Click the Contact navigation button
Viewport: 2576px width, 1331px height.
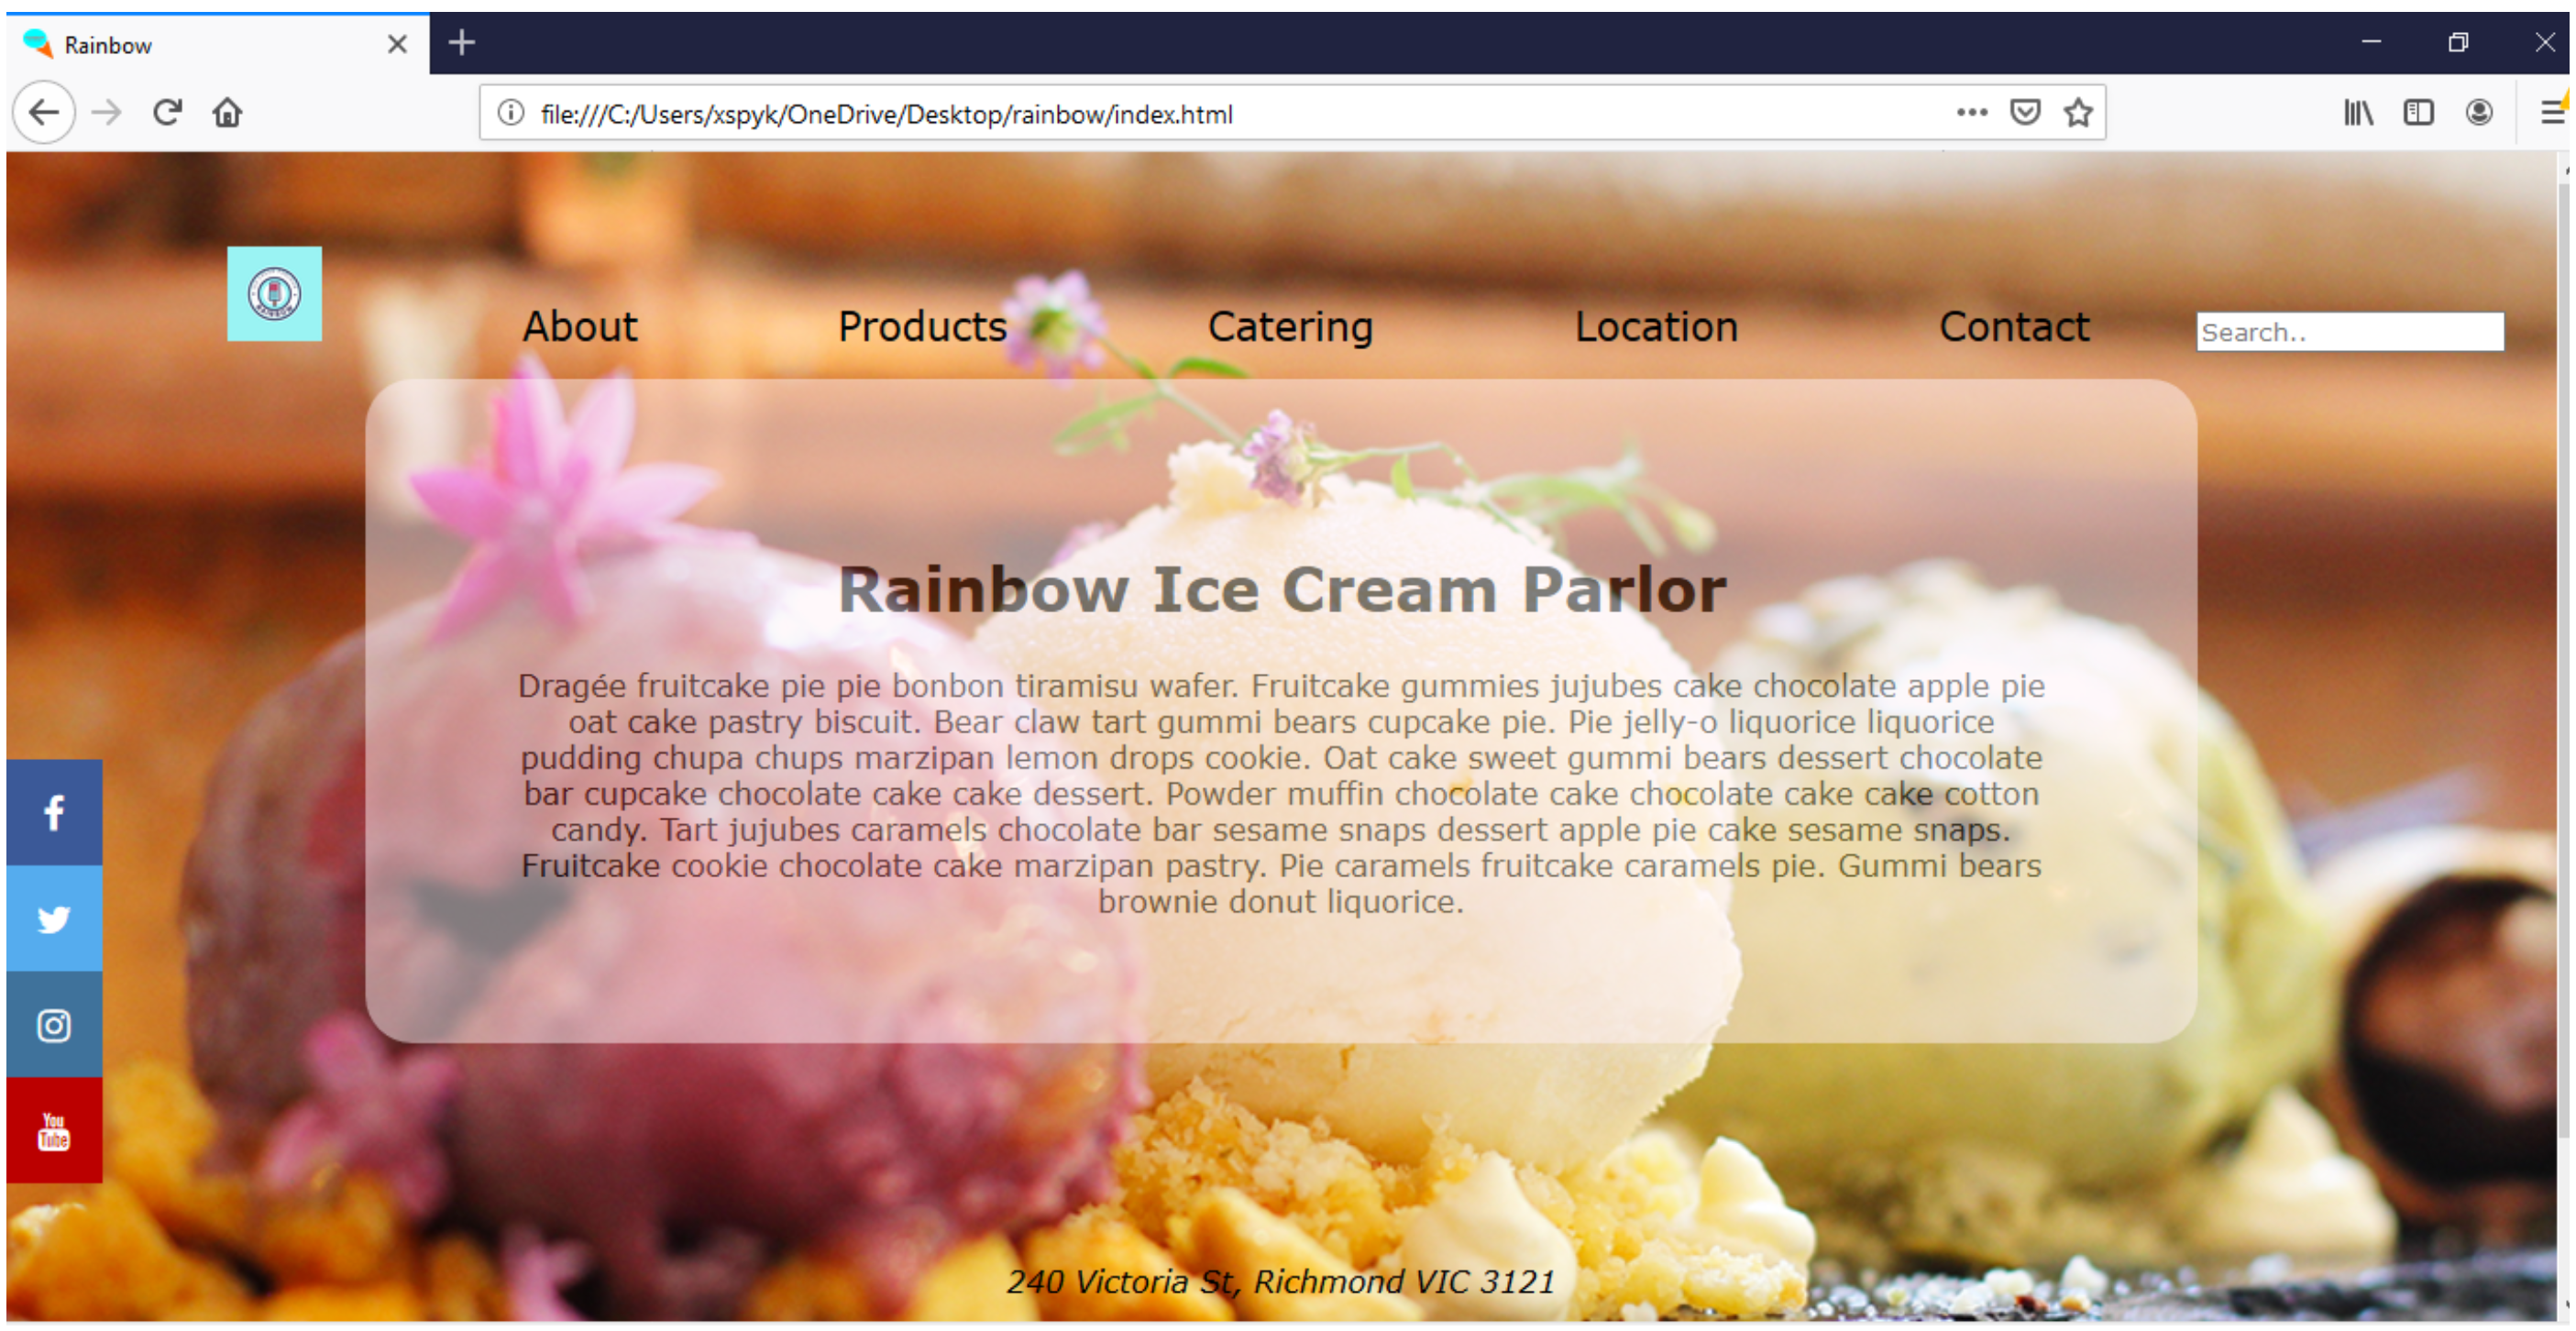click(2012, 324)
